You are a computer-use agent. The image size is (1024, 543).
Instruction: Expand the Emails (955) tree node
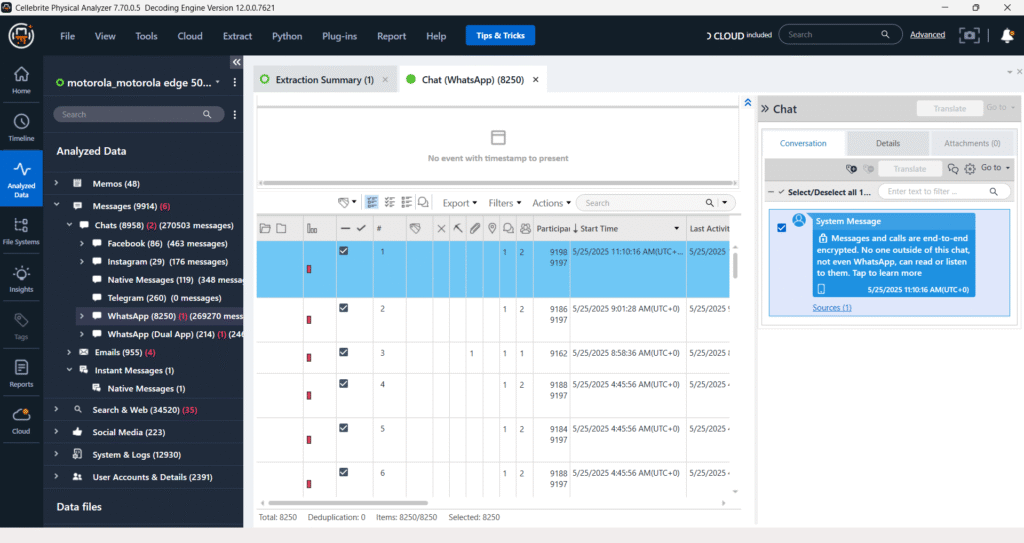[x=69, y=352]
